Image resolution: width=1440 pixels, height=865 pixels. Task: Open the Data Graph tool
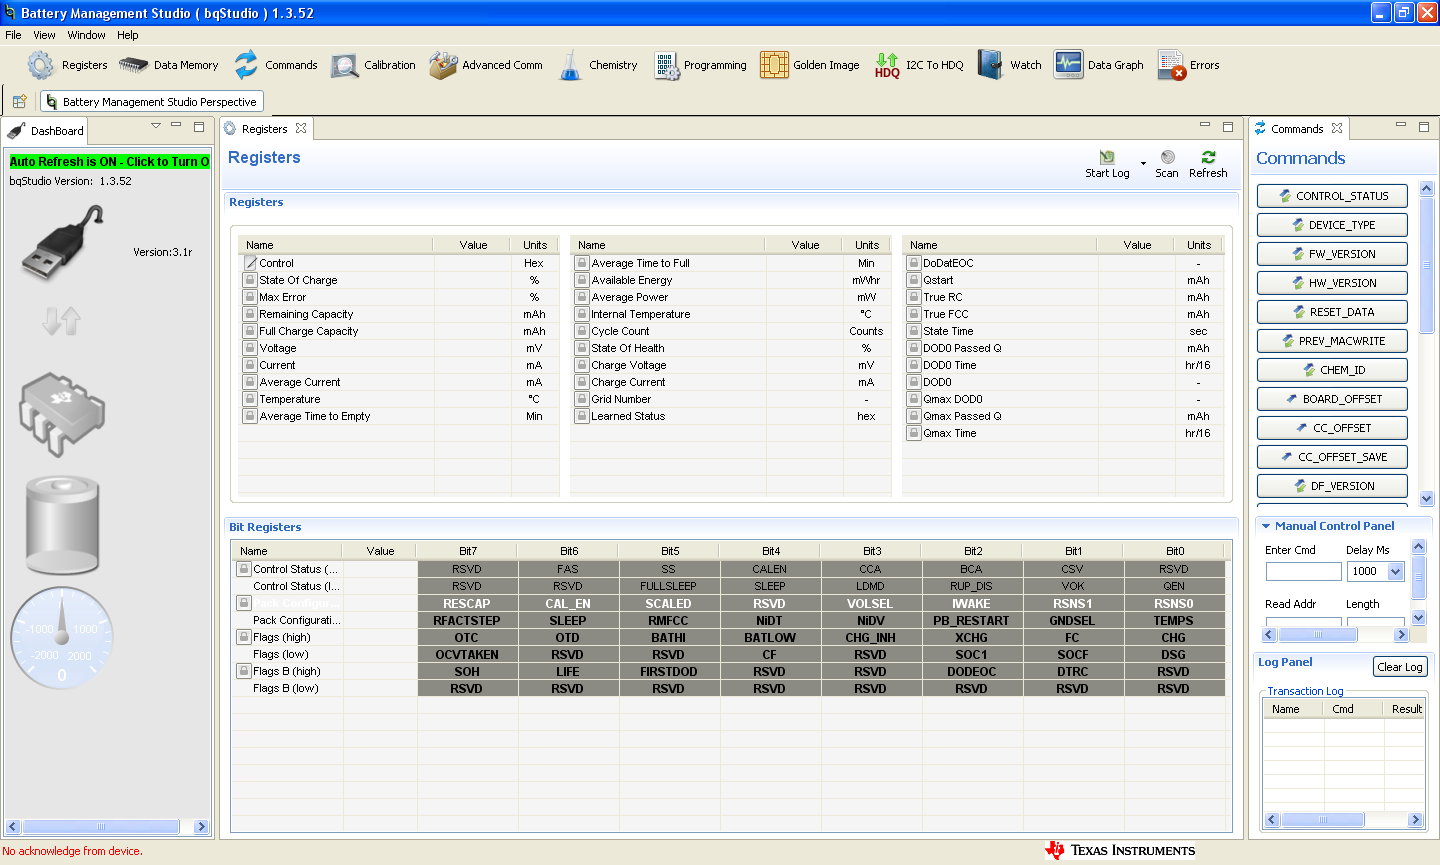(x=1098, y=65)
